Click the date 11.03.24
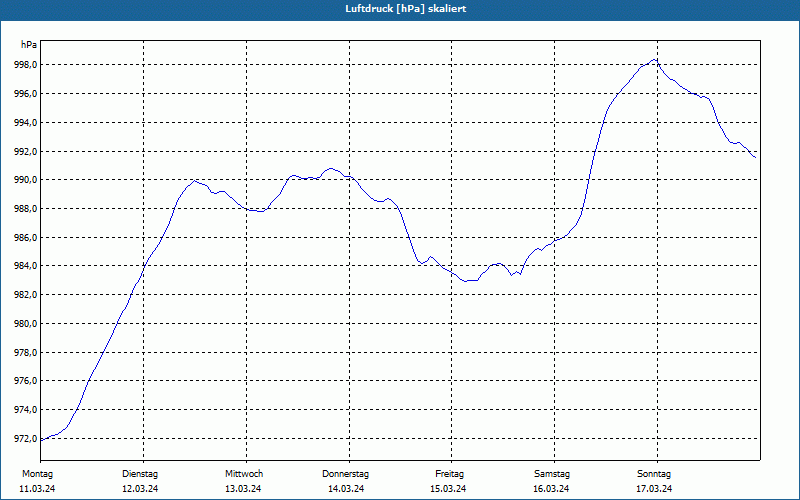Viewport: 800px width, 500px height. [37, 489]
